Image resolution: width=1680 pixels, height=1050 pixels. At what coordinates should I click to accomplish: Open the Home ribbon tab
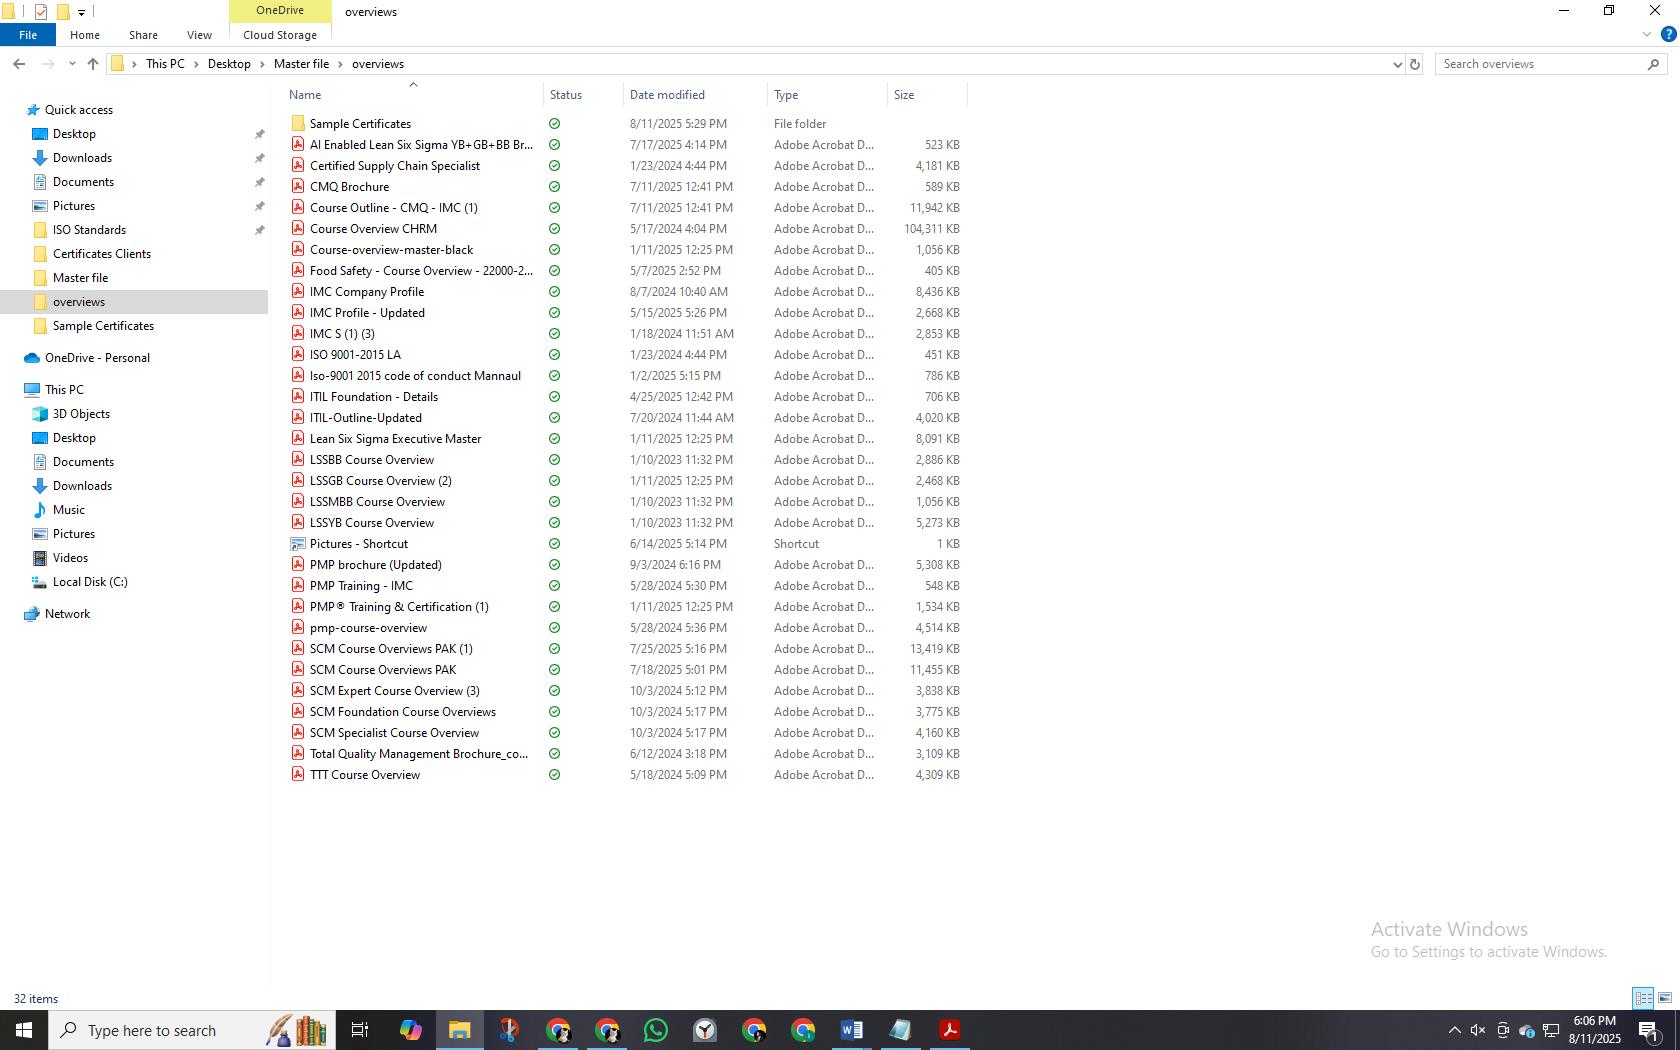[x=85, y=35]
